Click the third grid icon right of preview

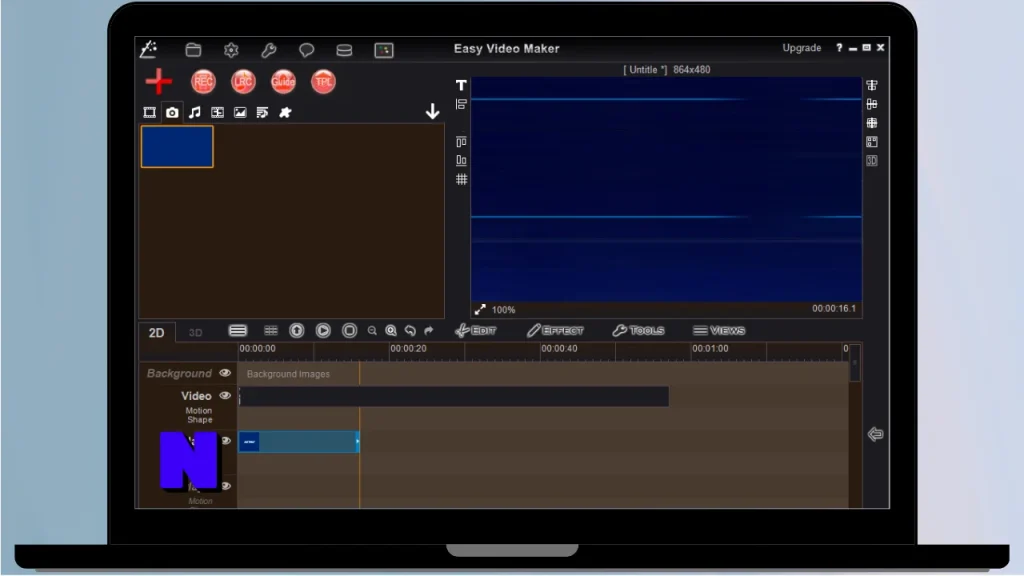[x=872, y=123]
